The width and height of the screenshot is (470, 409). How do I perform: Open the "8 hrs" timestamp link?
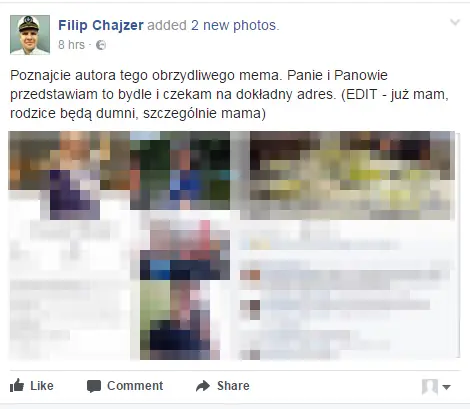click(71, 45)
